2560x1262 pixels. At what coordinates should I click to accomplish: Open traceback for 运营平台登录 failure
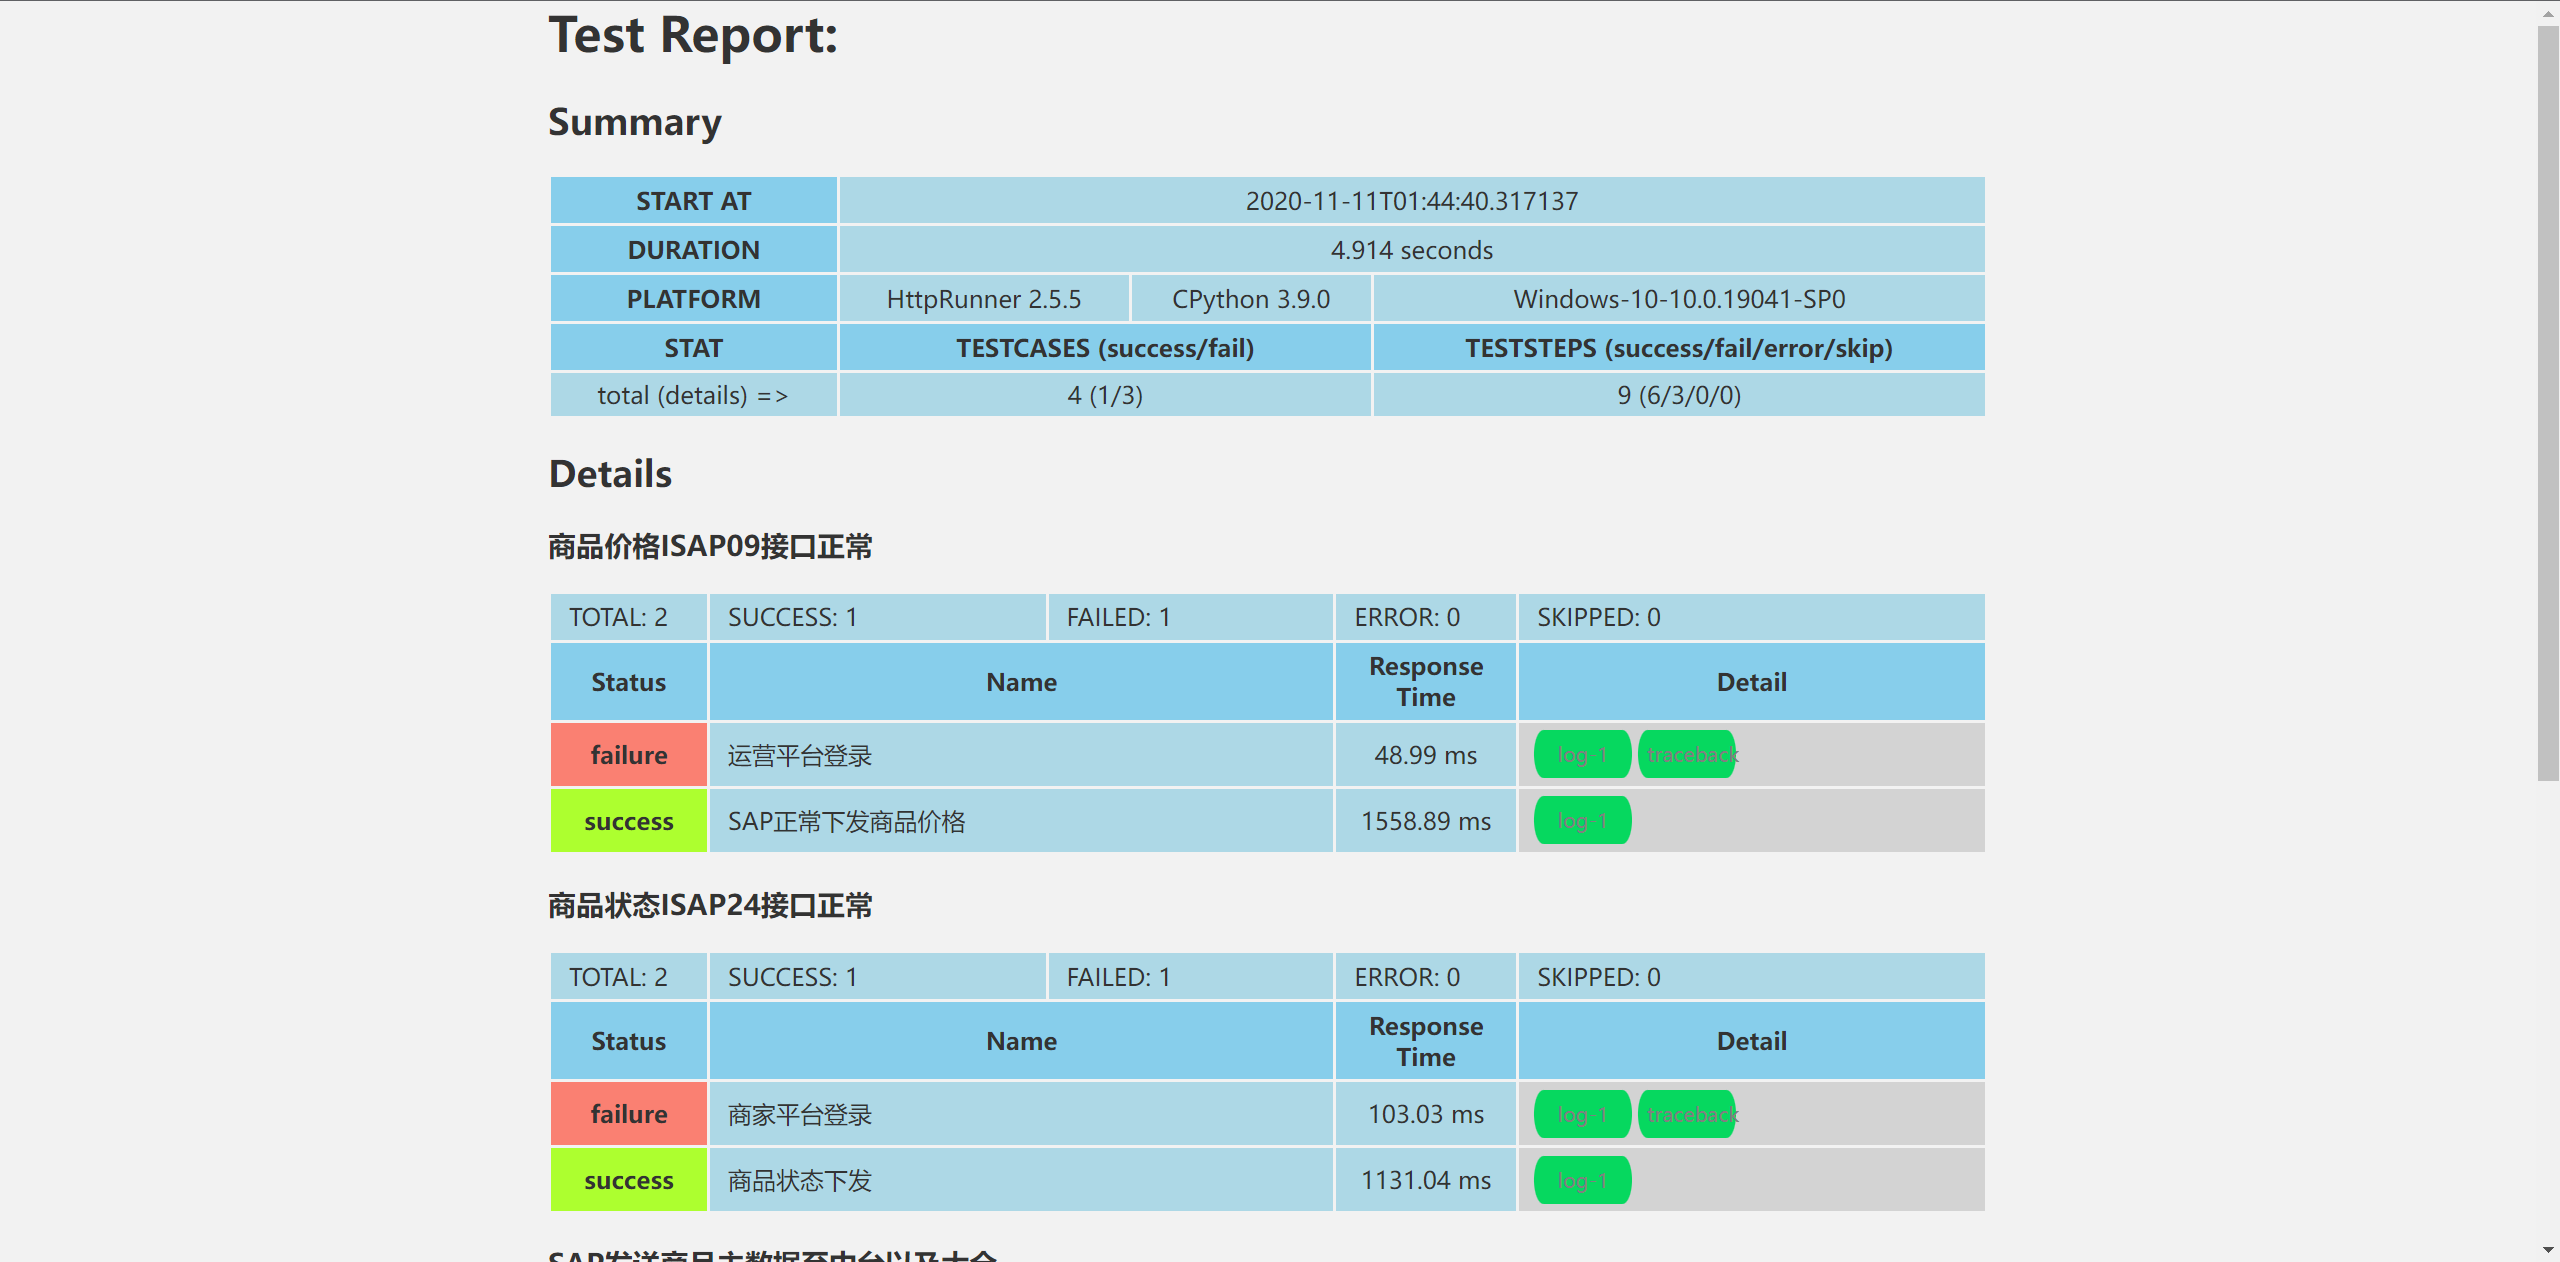[1688, 755]
